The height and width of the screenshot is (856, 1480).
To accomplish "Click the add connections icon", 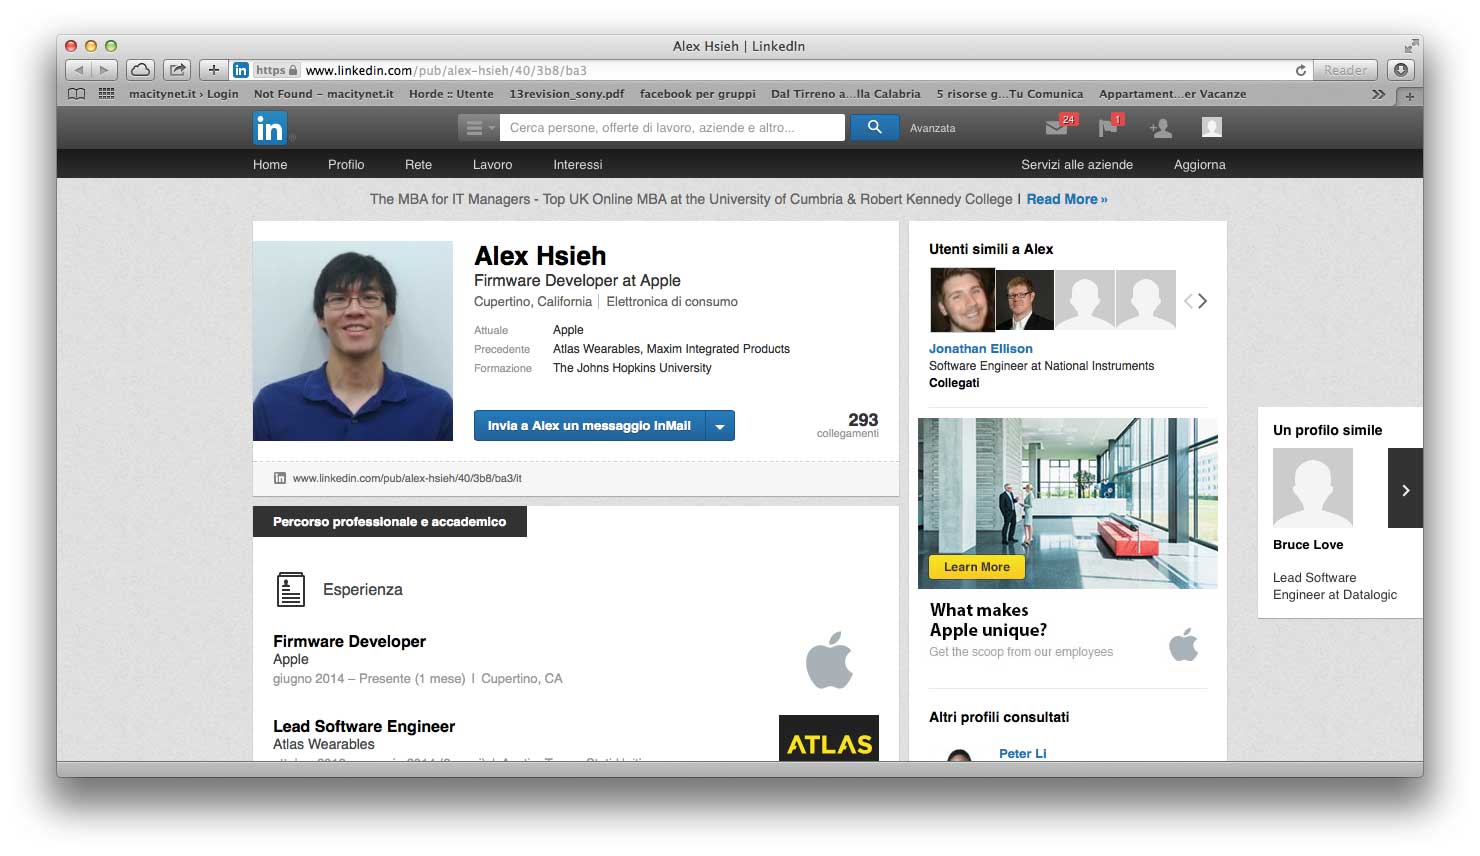I will click(x=1160, y=128).
